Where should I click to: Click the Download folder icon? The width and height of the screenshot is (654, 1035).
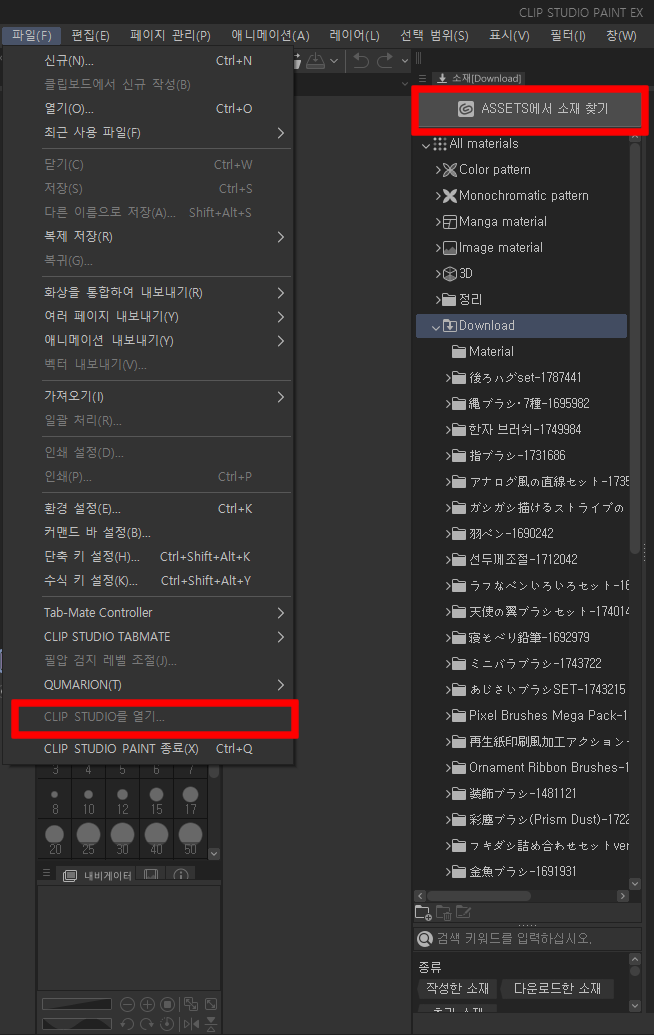[450, 325]
